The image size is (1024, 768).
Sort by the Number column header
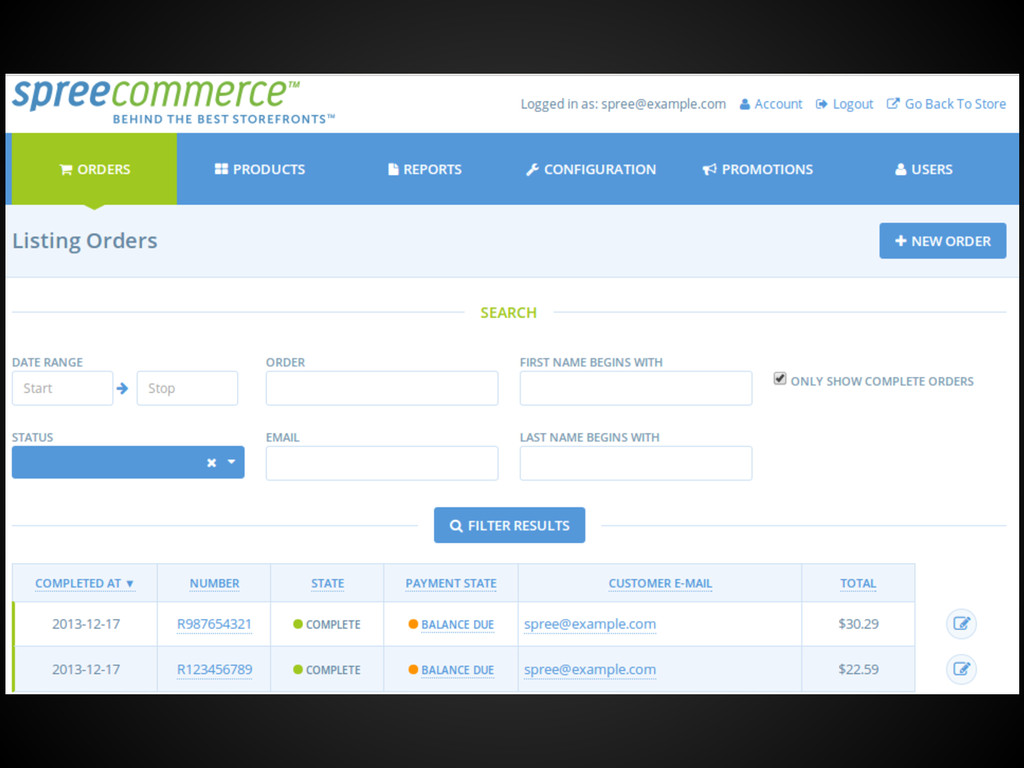(214, 583)
